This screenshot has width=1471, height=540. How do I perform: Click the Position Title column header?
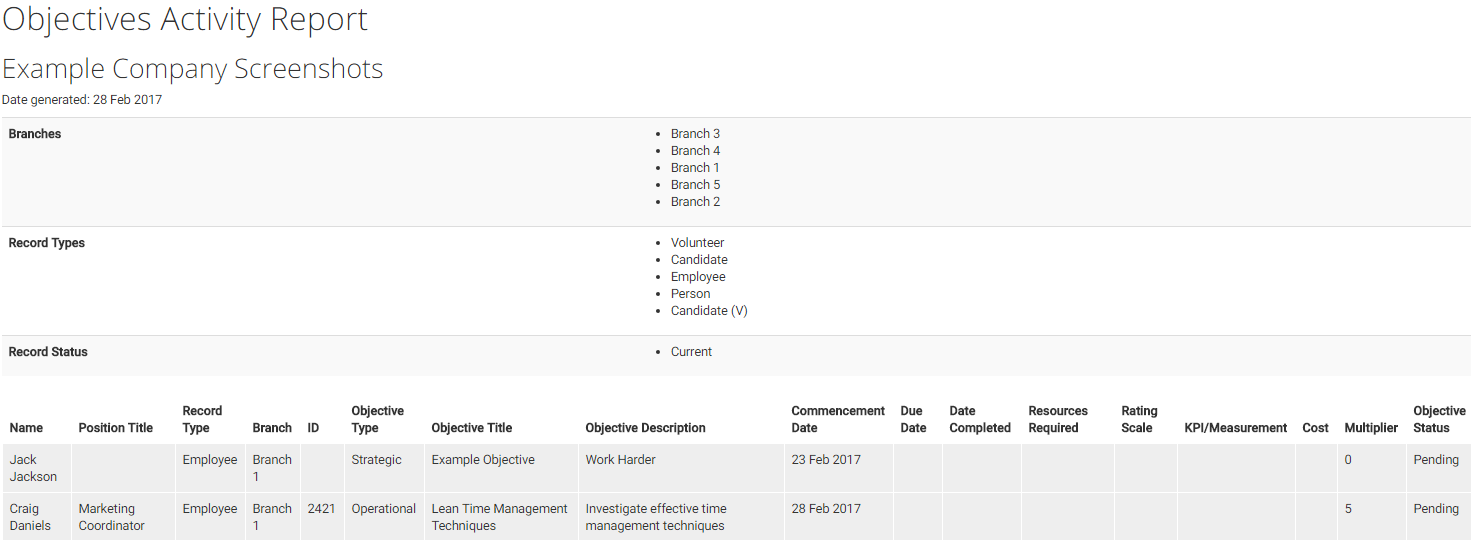coord(116,428)
